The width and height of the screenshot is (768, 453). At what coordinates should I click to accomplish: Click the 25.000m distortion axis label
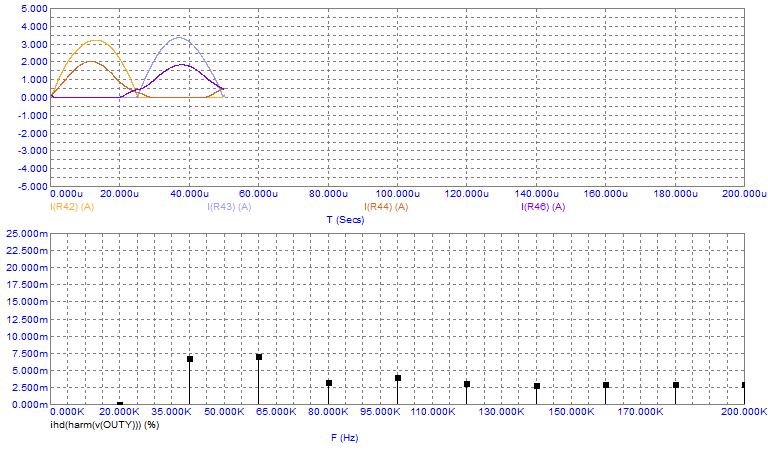[27, 234]
